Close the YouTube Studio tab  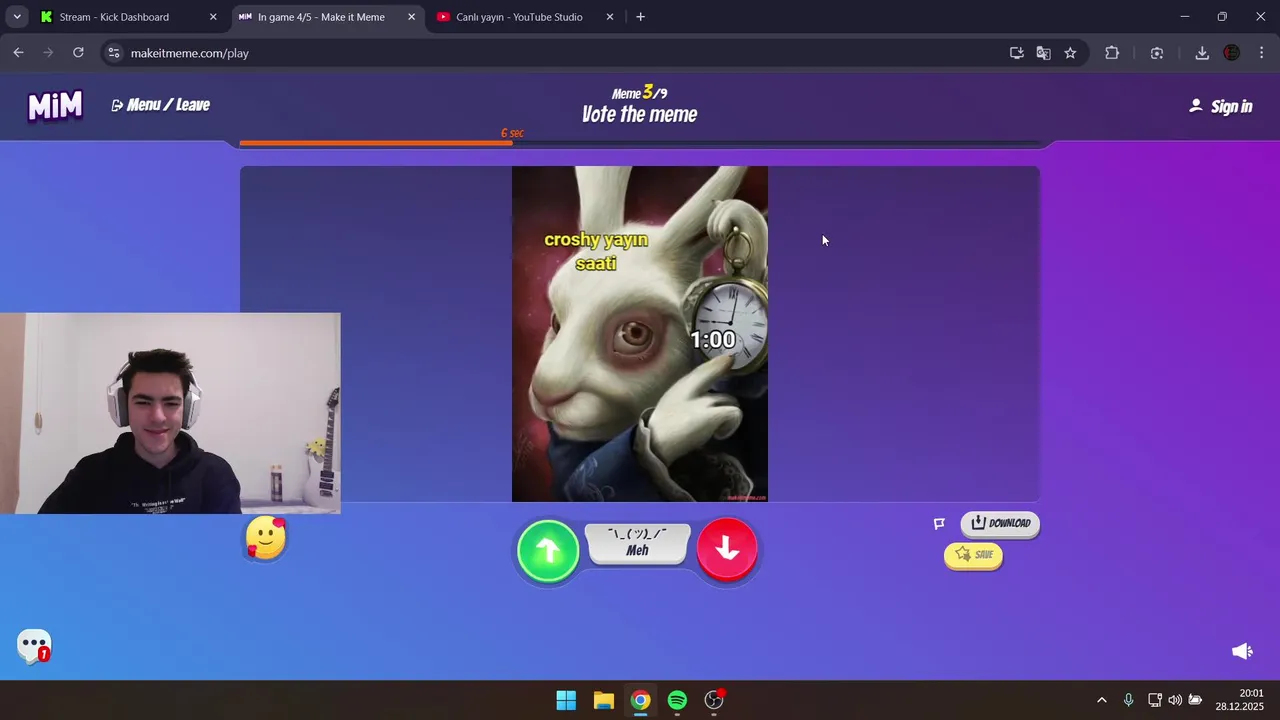610,17
